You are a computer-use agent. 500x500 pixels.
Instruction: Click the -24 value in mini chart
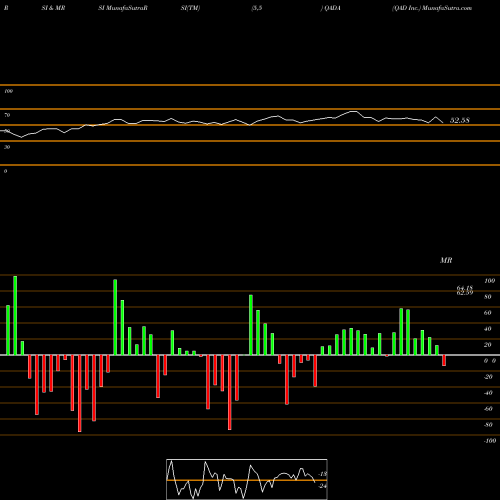pos(322,486)
